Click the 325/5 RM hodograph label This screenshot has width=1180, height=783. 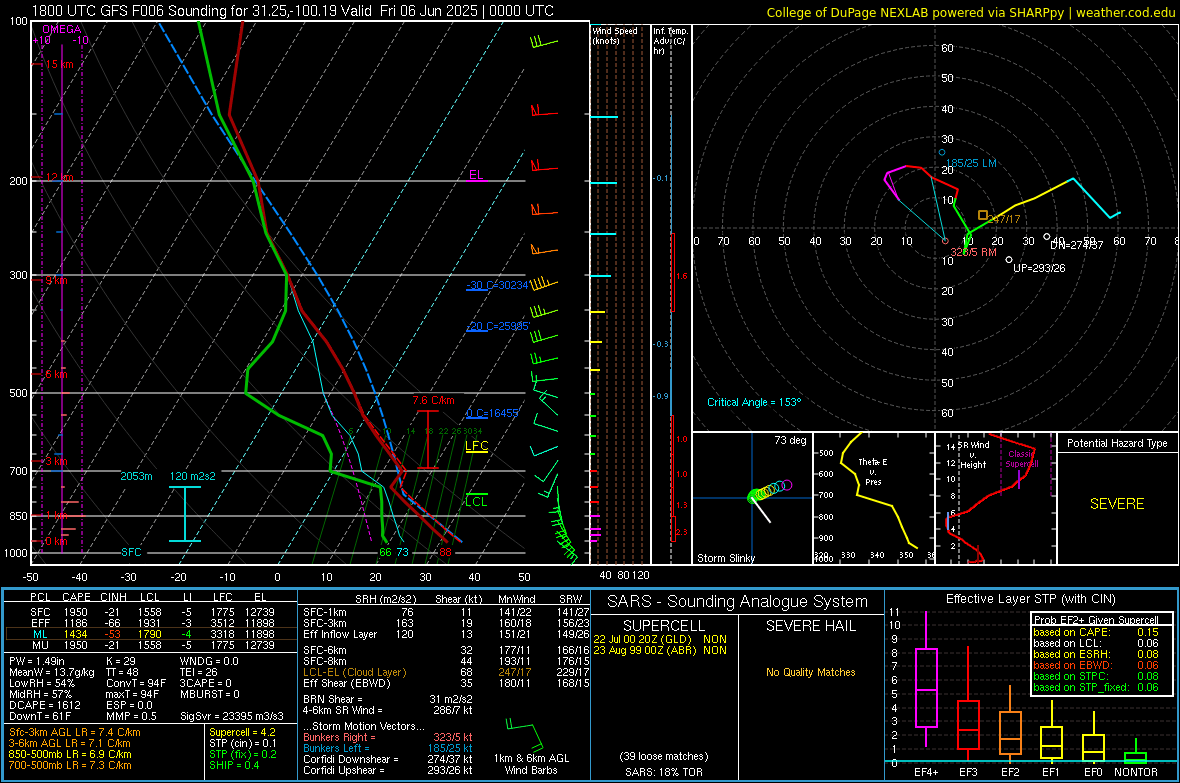point(973,252)
